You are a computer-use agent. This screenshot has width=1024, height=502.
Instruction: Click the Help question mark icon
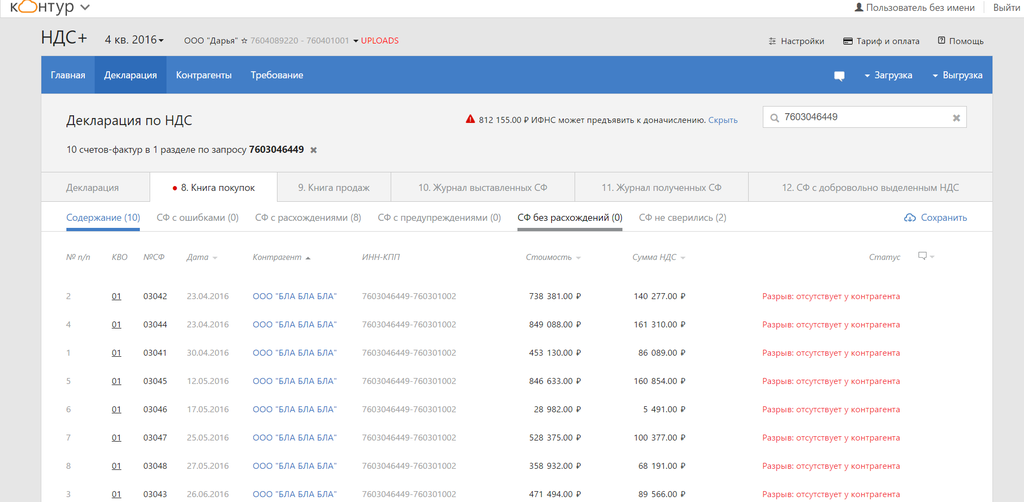click(941, 41)
